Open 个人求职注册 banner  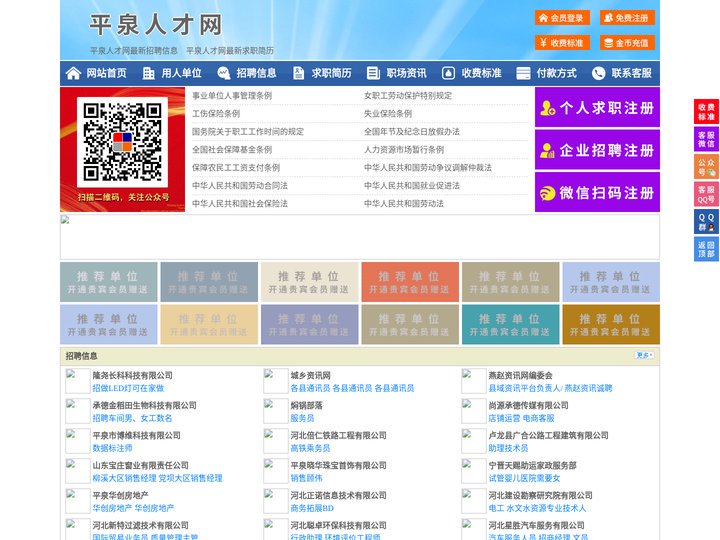pyautogui.click(x=597, y=107)
